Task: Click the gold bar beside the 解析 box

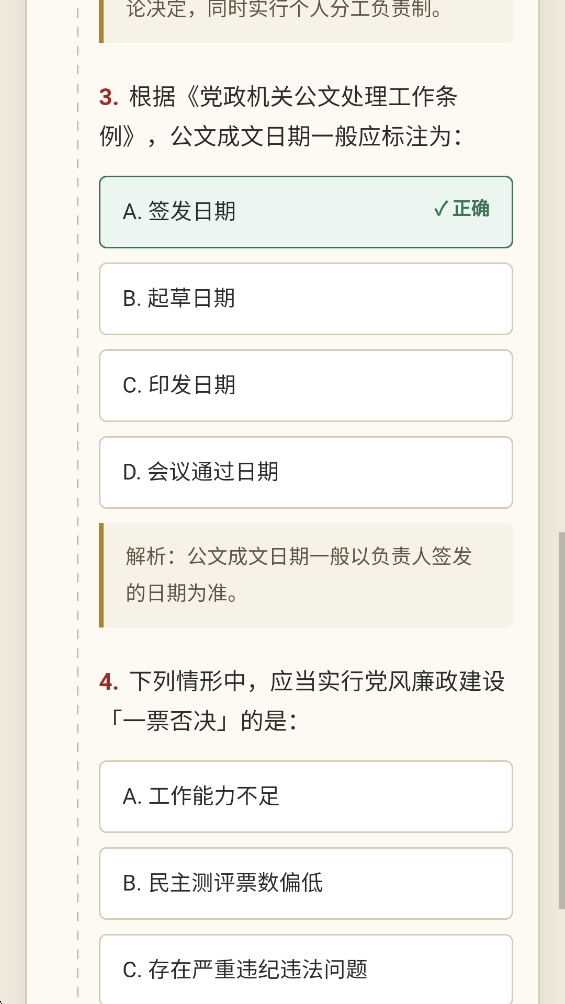Action: (x=101, y=575)
